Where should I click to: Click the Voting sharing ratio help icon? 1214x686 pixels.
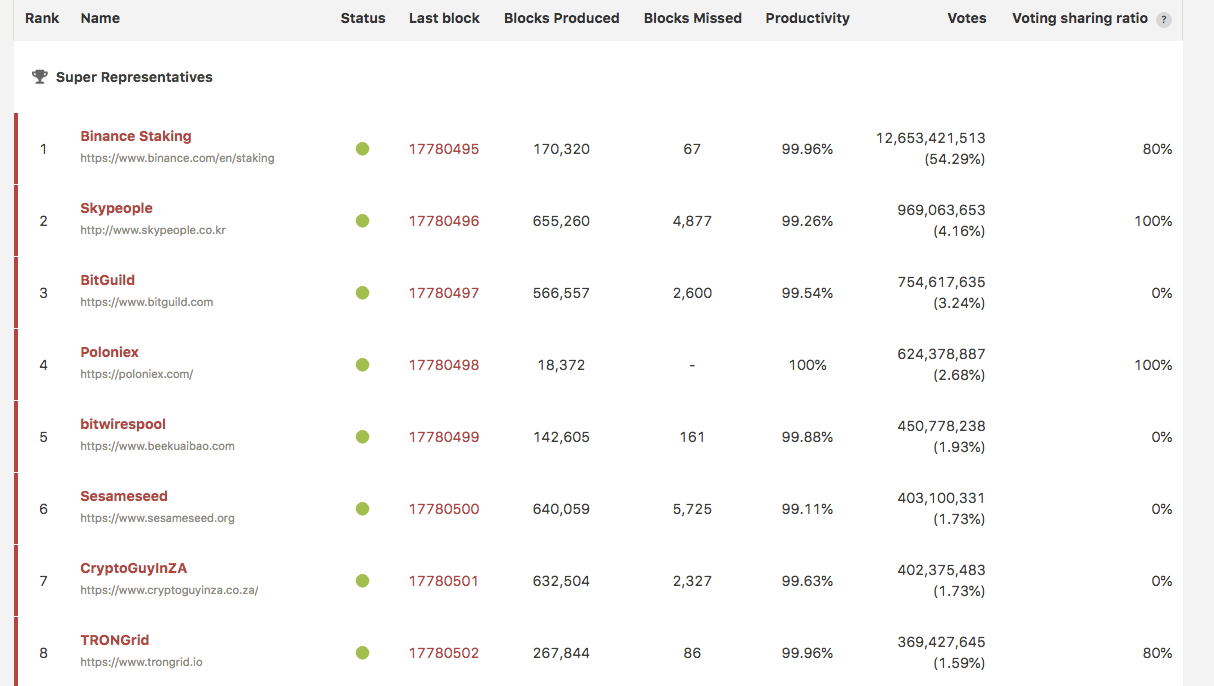1163,19
